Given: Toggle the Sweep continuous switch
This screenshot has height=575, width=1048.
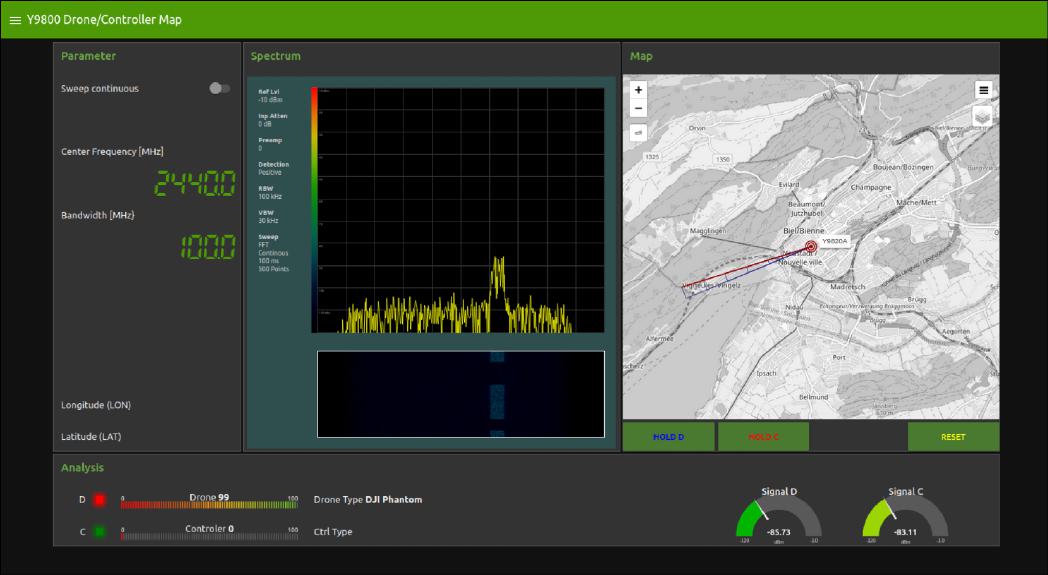Looking at the screenshot, I should (219, 88).
